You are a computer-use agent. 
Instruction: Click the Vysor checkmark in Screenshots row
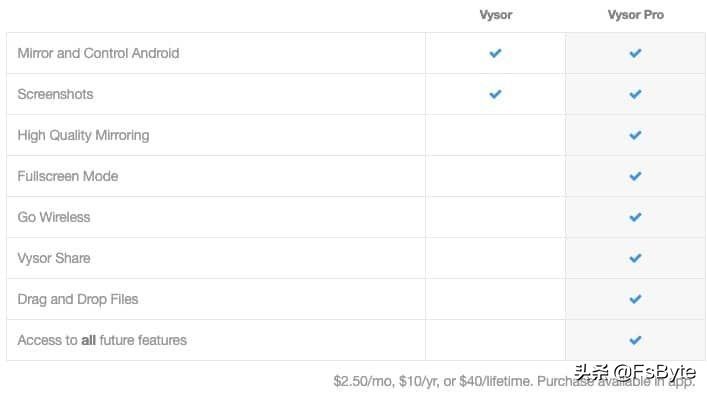tap(495, 94)
